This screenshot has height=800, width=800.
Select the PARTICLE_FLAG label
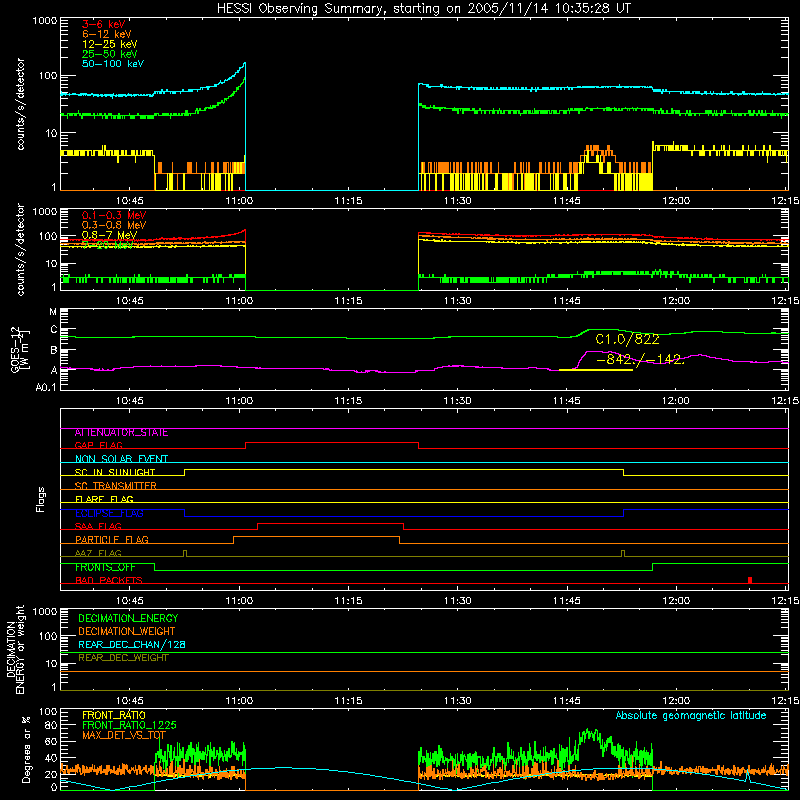pyautogui.click(x=112, y=539)
